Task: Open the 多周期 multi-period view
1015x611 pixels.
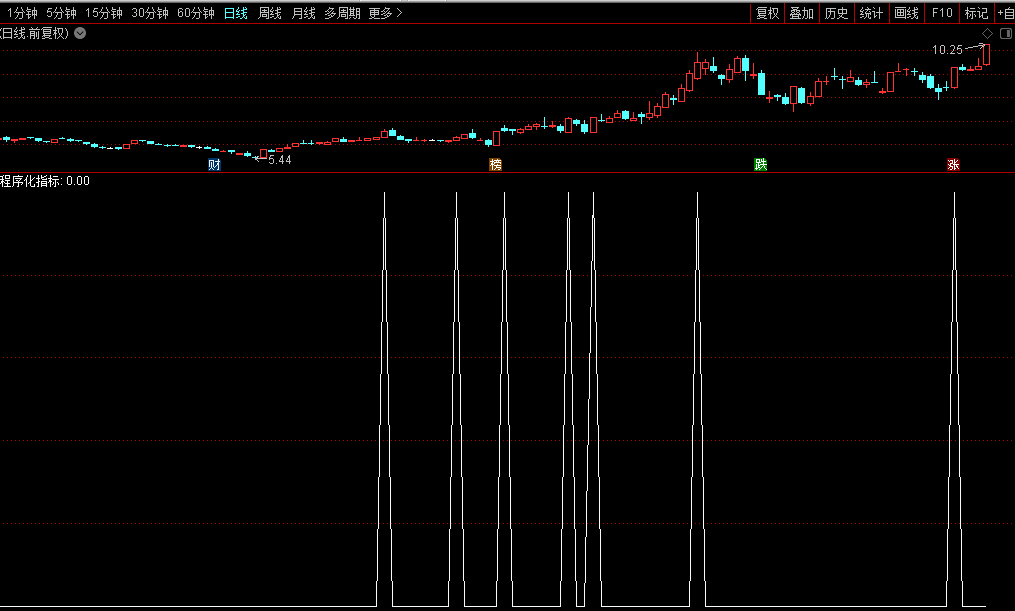Action: pyautogui.click(x=342, y=13)
